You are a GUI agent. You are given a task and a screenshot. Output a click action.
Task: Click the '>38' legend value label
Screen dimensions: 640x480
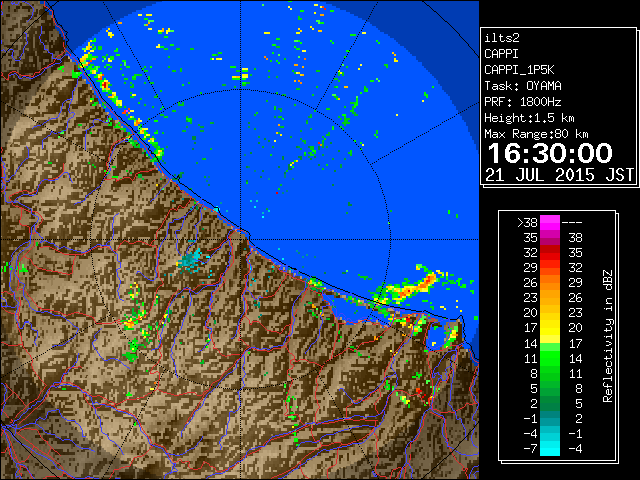(527, 222)
